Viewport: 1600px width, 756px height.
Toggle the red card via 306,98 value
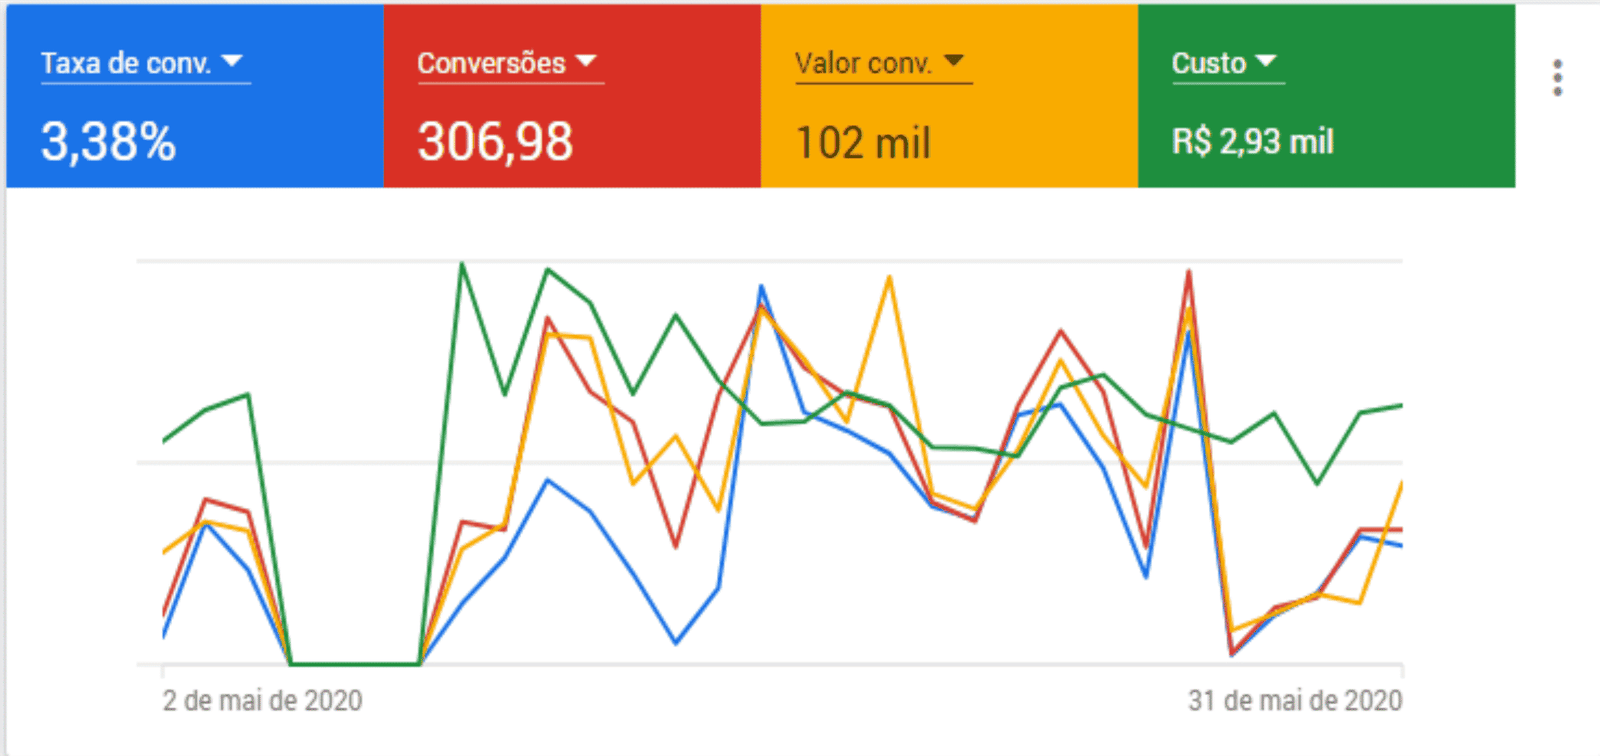(495, 141)
